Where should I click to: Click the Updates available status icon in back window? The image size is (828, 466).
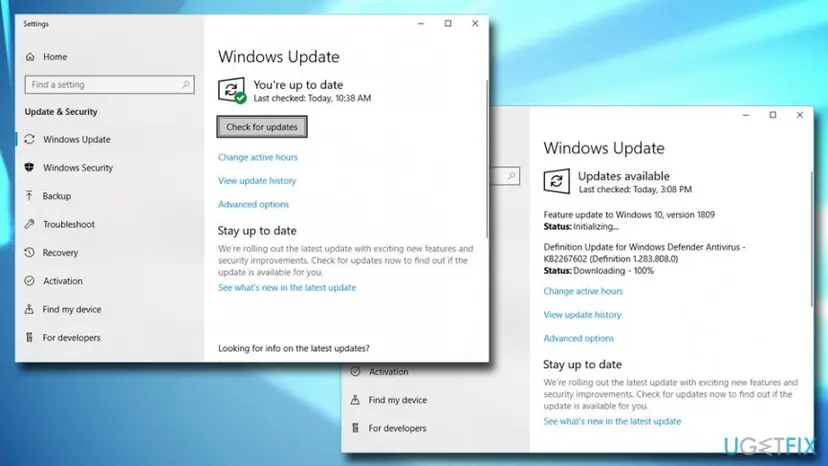point(557,181)
